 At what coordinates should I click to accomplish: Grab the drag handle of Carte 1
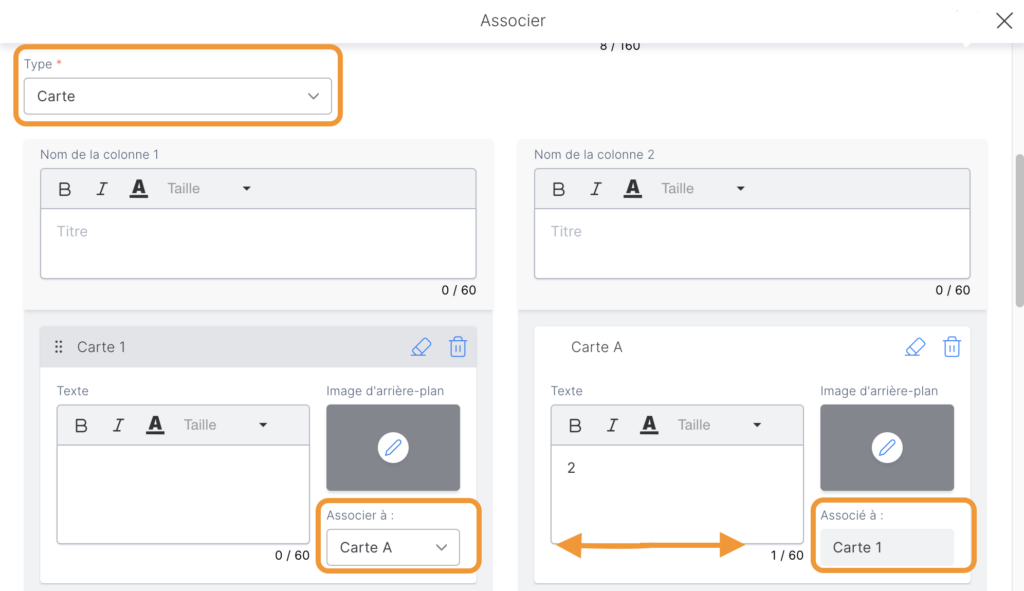tap(58, 347)
